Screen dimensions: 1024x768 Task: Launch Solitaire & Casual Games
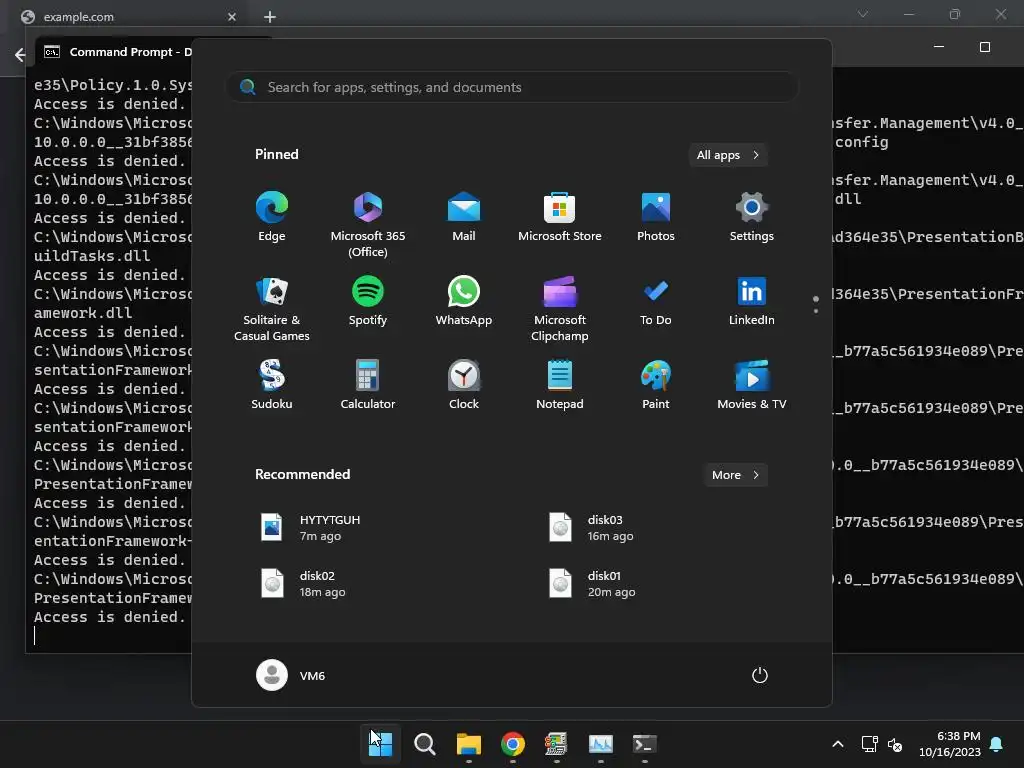click(272, 309)
